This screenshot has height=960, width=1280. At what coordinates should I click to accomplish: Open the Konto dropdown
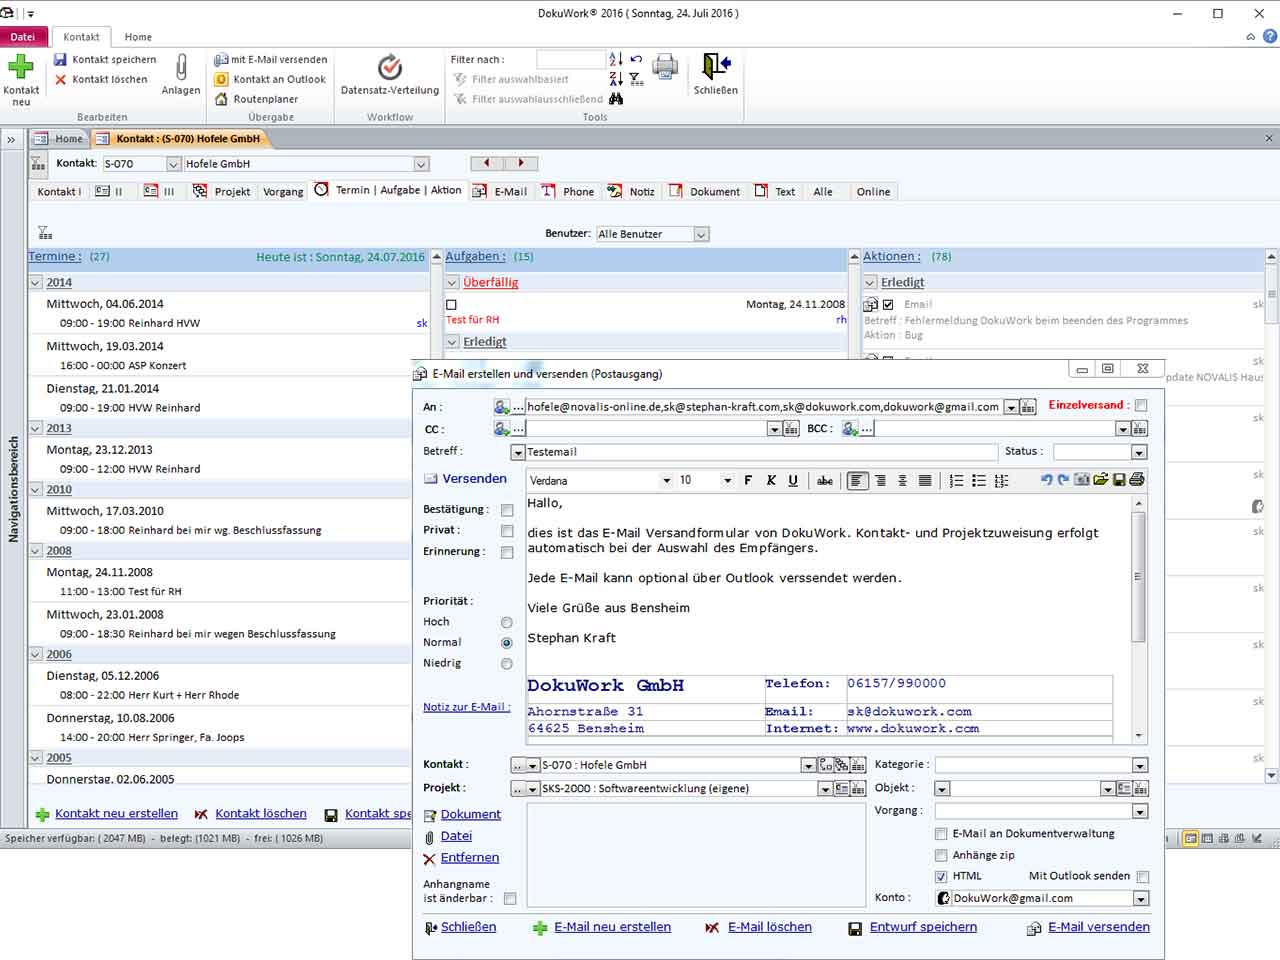tap(1139, 899)
